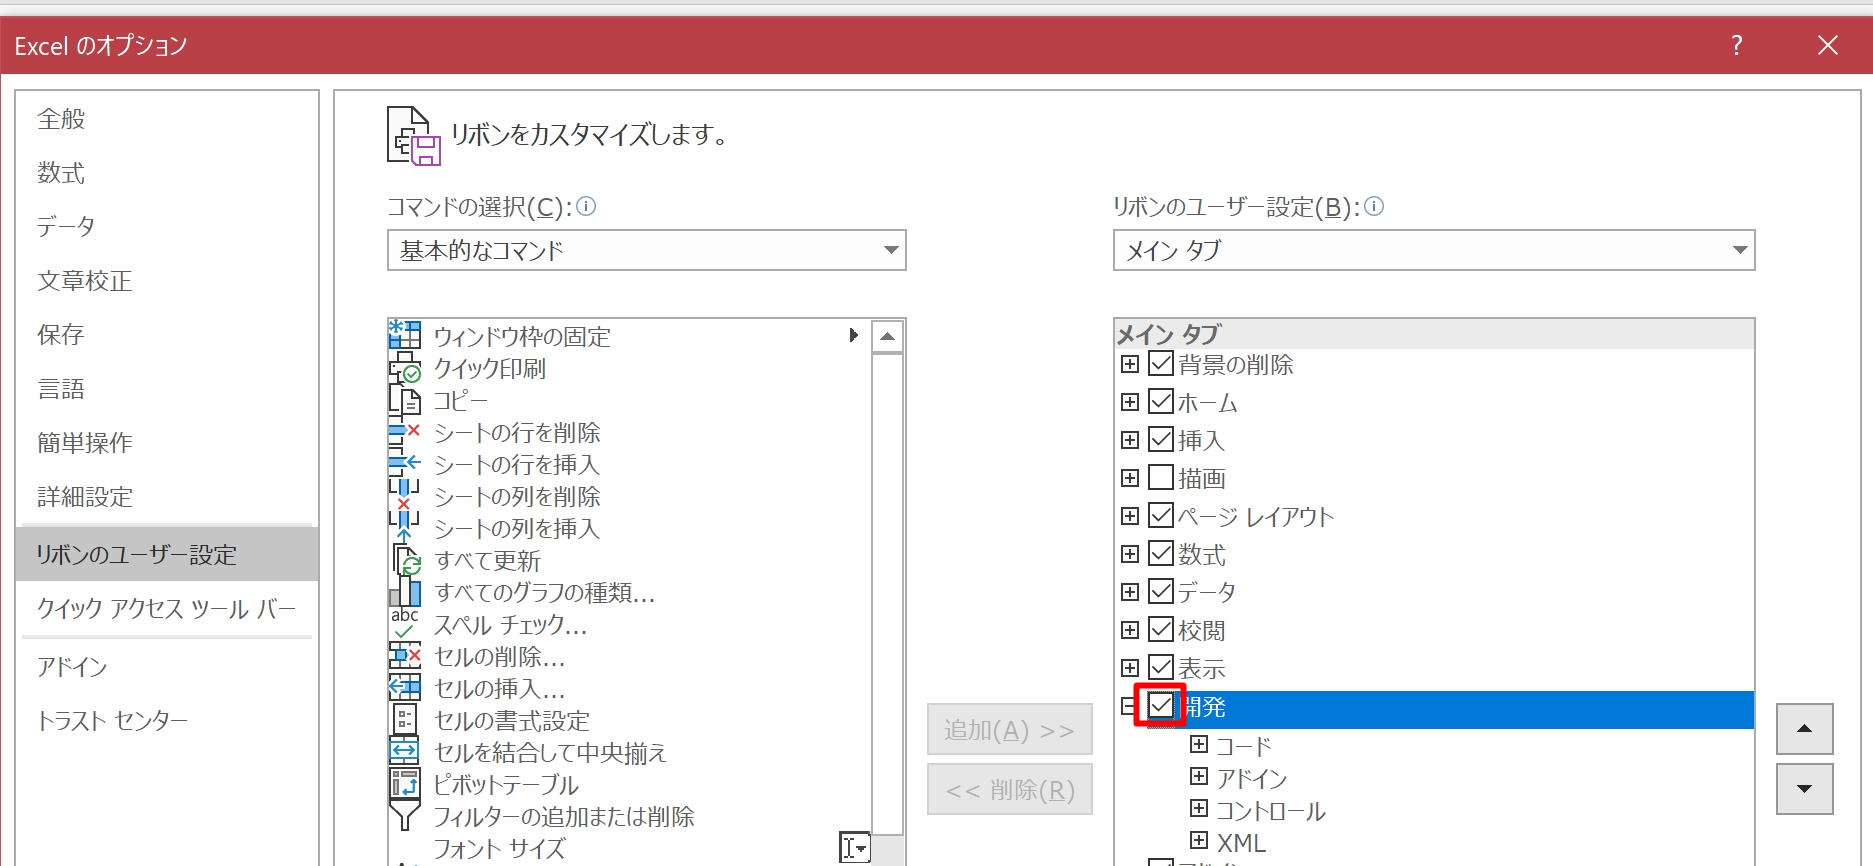Open the 数式 options category
The width and height of the screenshot is (1873, 866).
167,173
